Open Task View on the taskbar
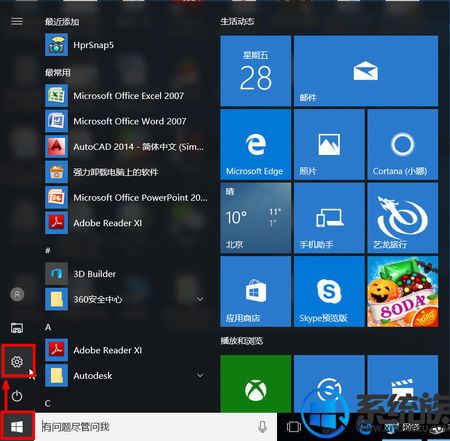Image resolution: width=450 pixels, height=441 pixels. click(294, 426)
